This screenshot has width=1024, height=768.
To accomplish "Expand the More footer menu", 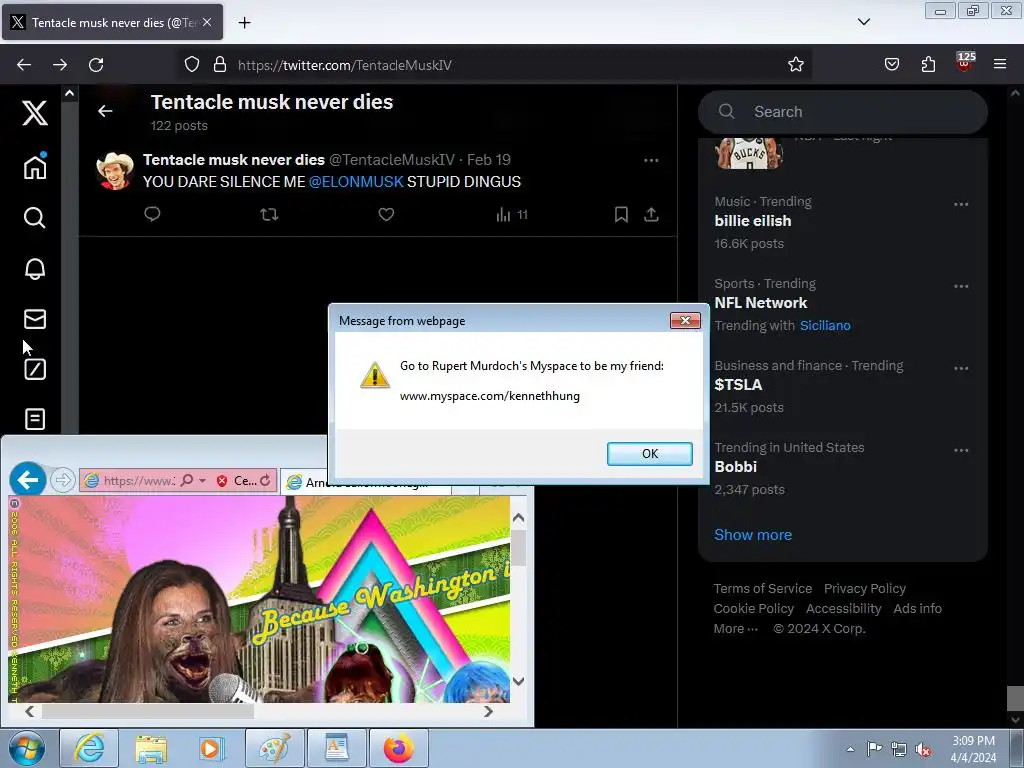I will click(736, 628).
